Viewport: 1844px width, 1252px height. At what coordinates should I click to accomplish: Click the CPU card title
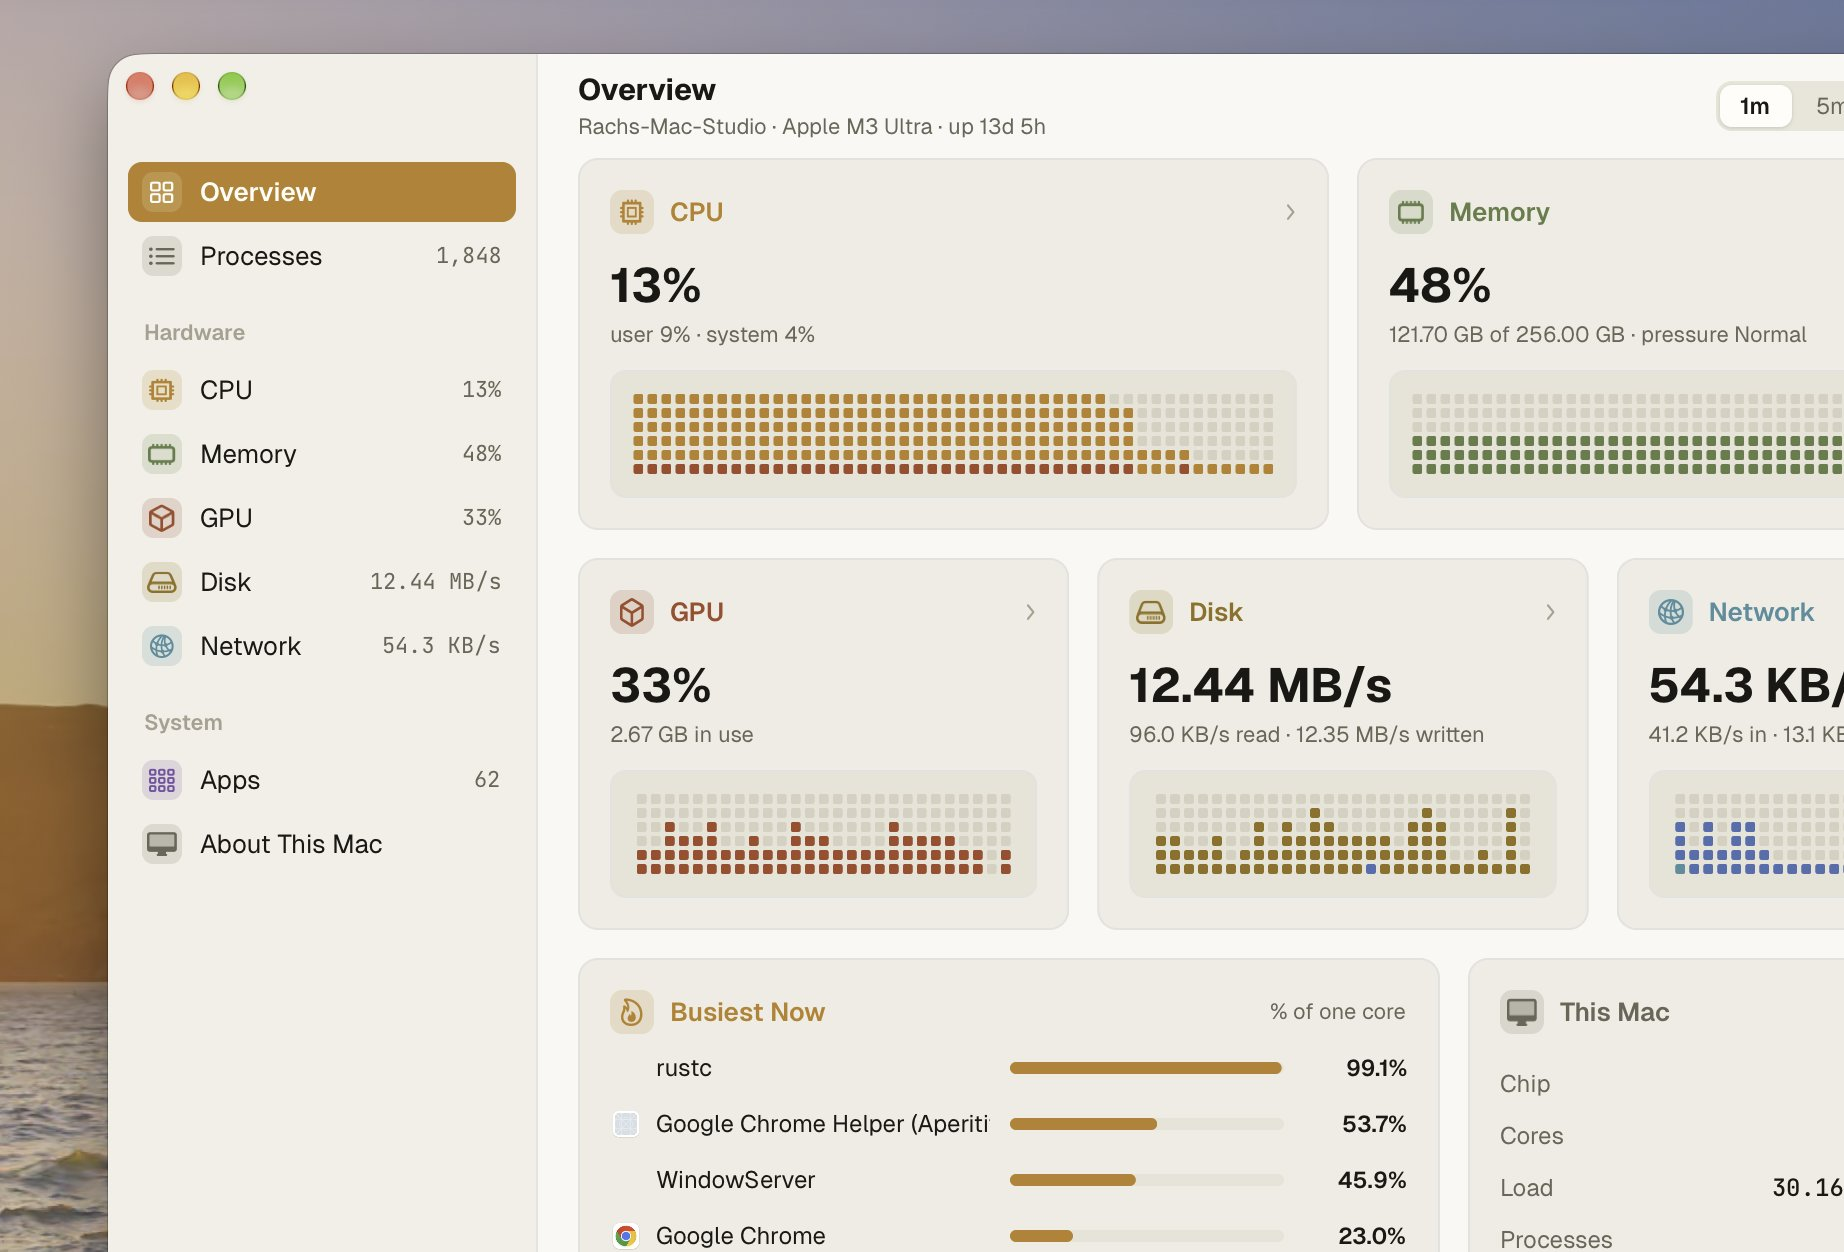[x=696, y=212]
